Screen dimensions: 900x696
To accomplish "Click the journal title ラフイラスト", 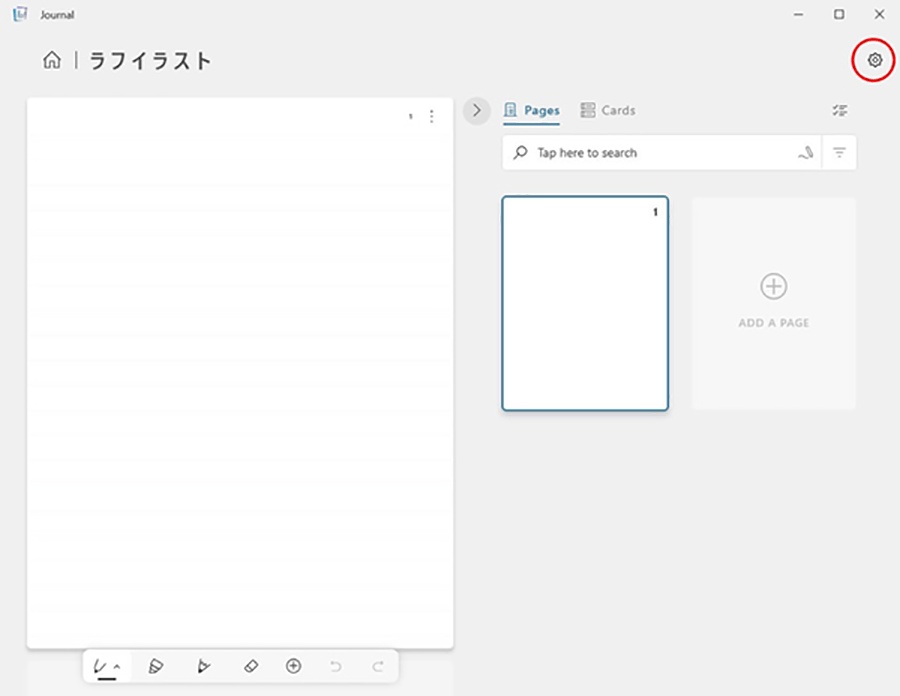I will (x=150, y=61).
